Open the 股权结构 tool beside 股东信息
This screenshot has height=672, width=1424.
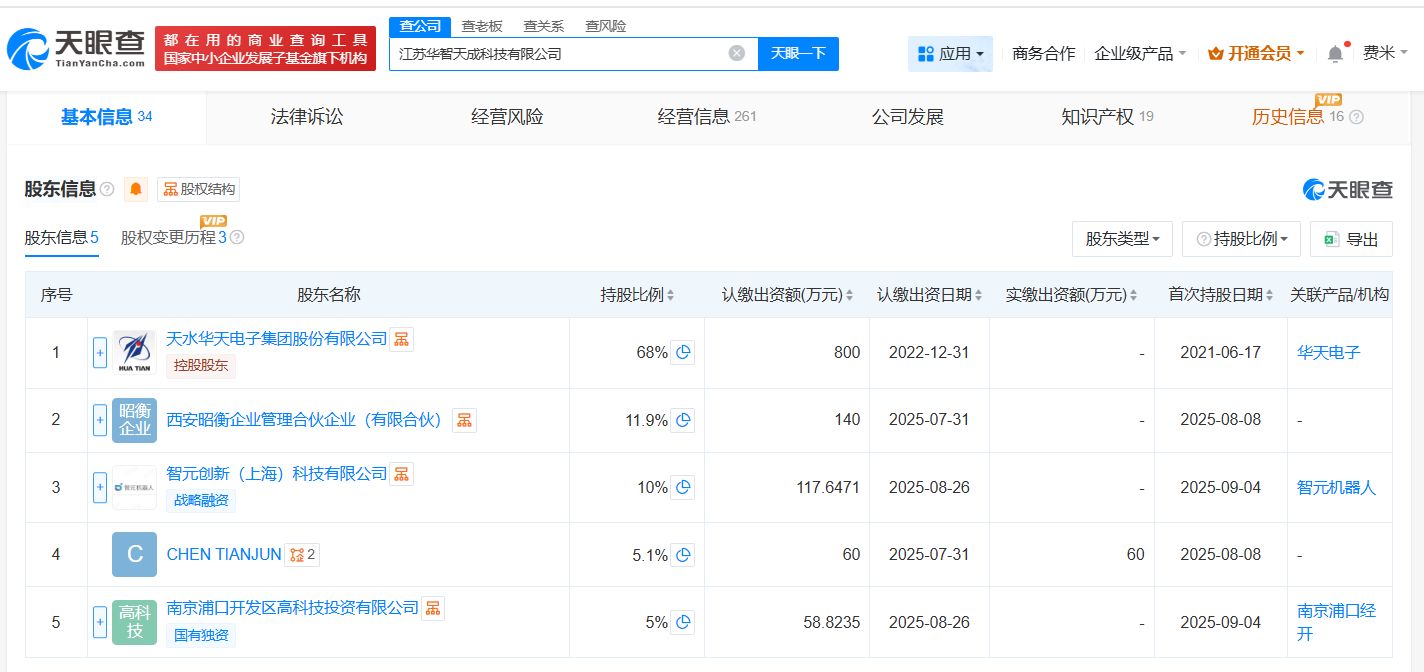click(x=199, y=189)
